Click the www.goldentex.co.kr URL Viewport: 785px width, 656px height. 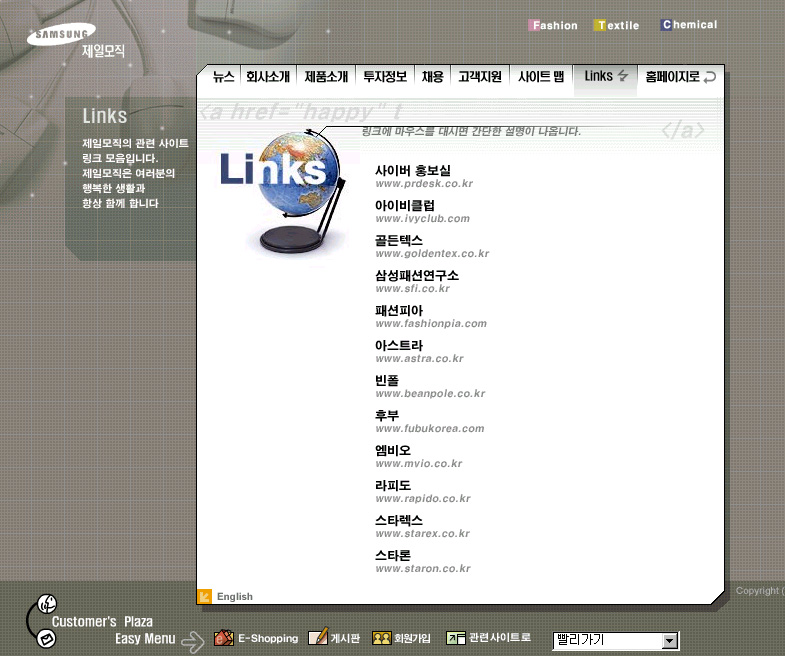(433, 253)
